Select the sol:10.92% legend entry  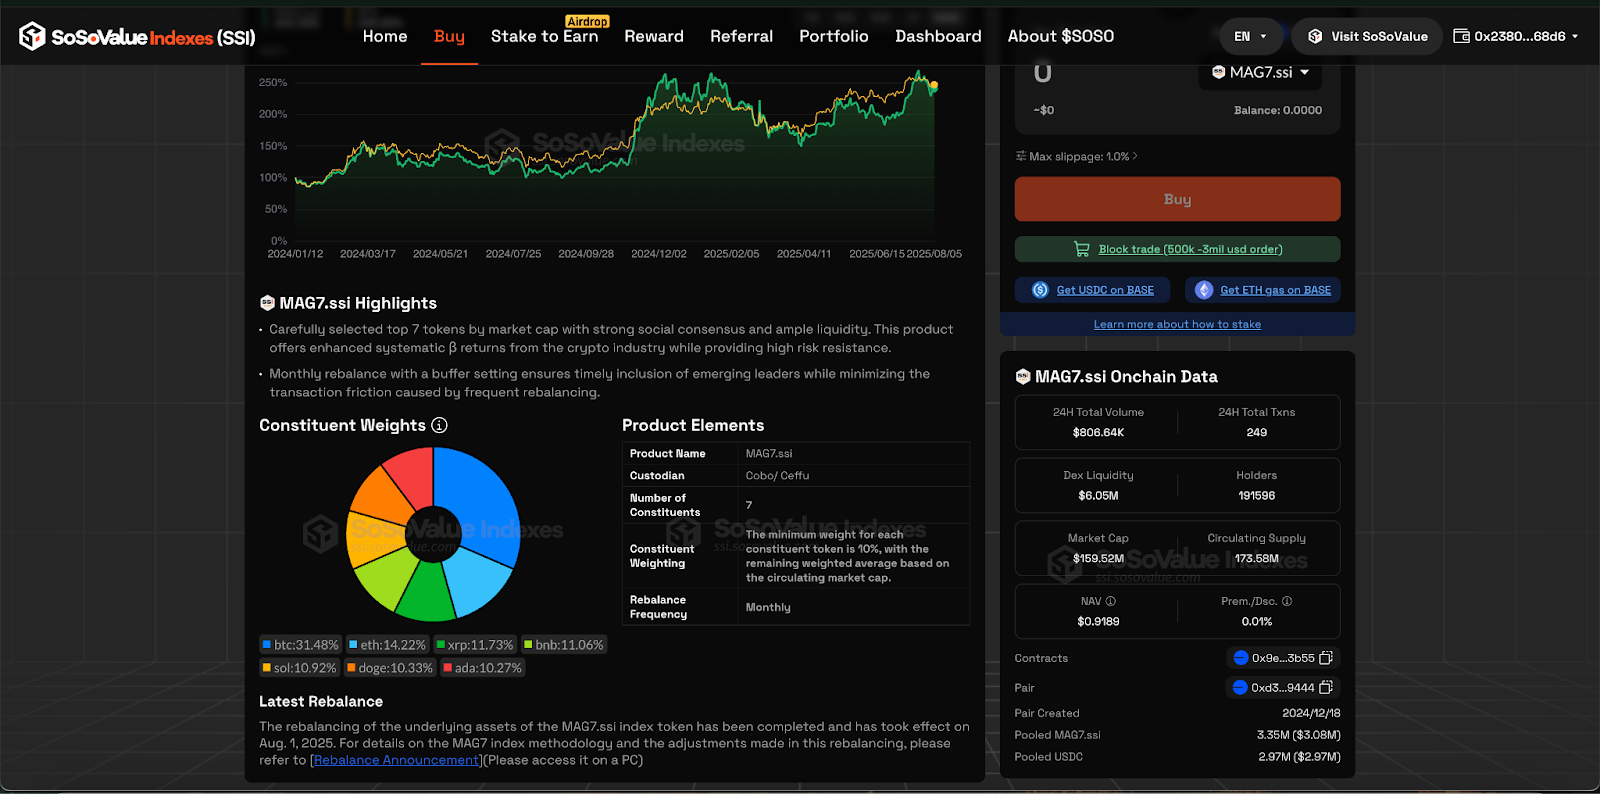point(300,668)
